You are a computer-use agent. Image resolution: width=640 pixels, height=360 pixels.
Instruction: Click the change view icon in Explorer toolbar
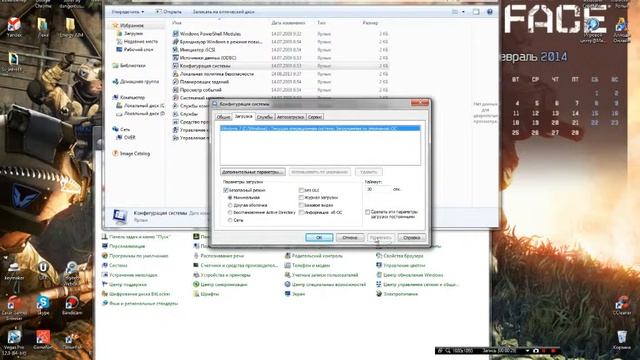455,12
